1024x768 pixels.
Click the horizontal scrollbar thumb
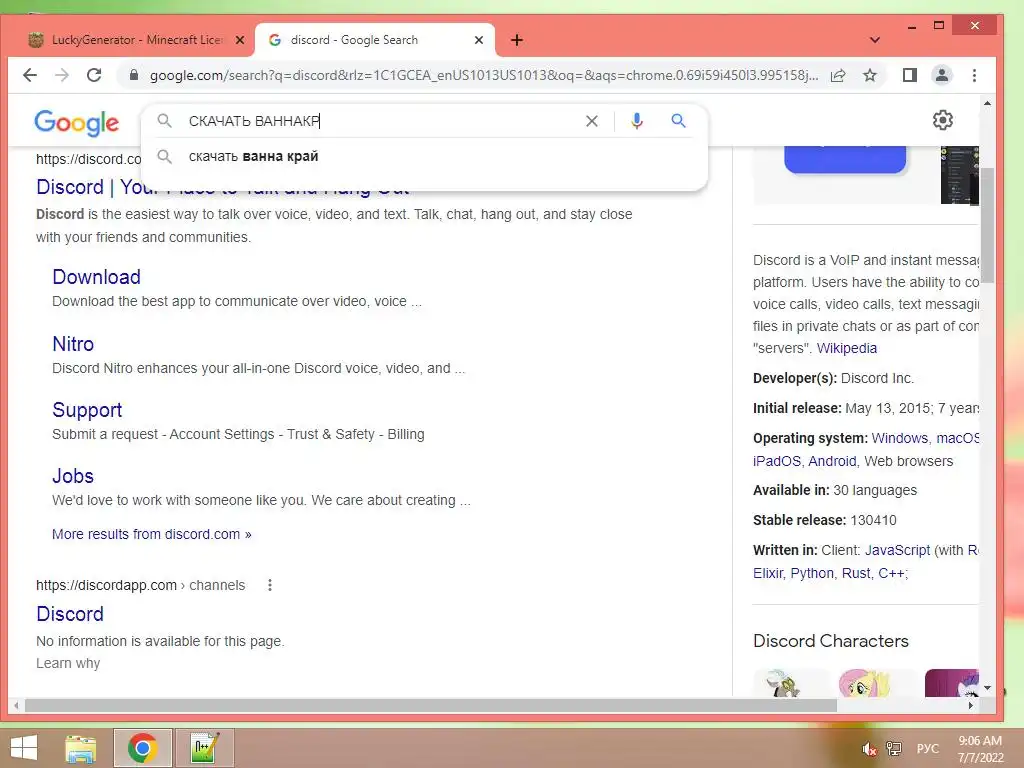click(x=430, y=705)
